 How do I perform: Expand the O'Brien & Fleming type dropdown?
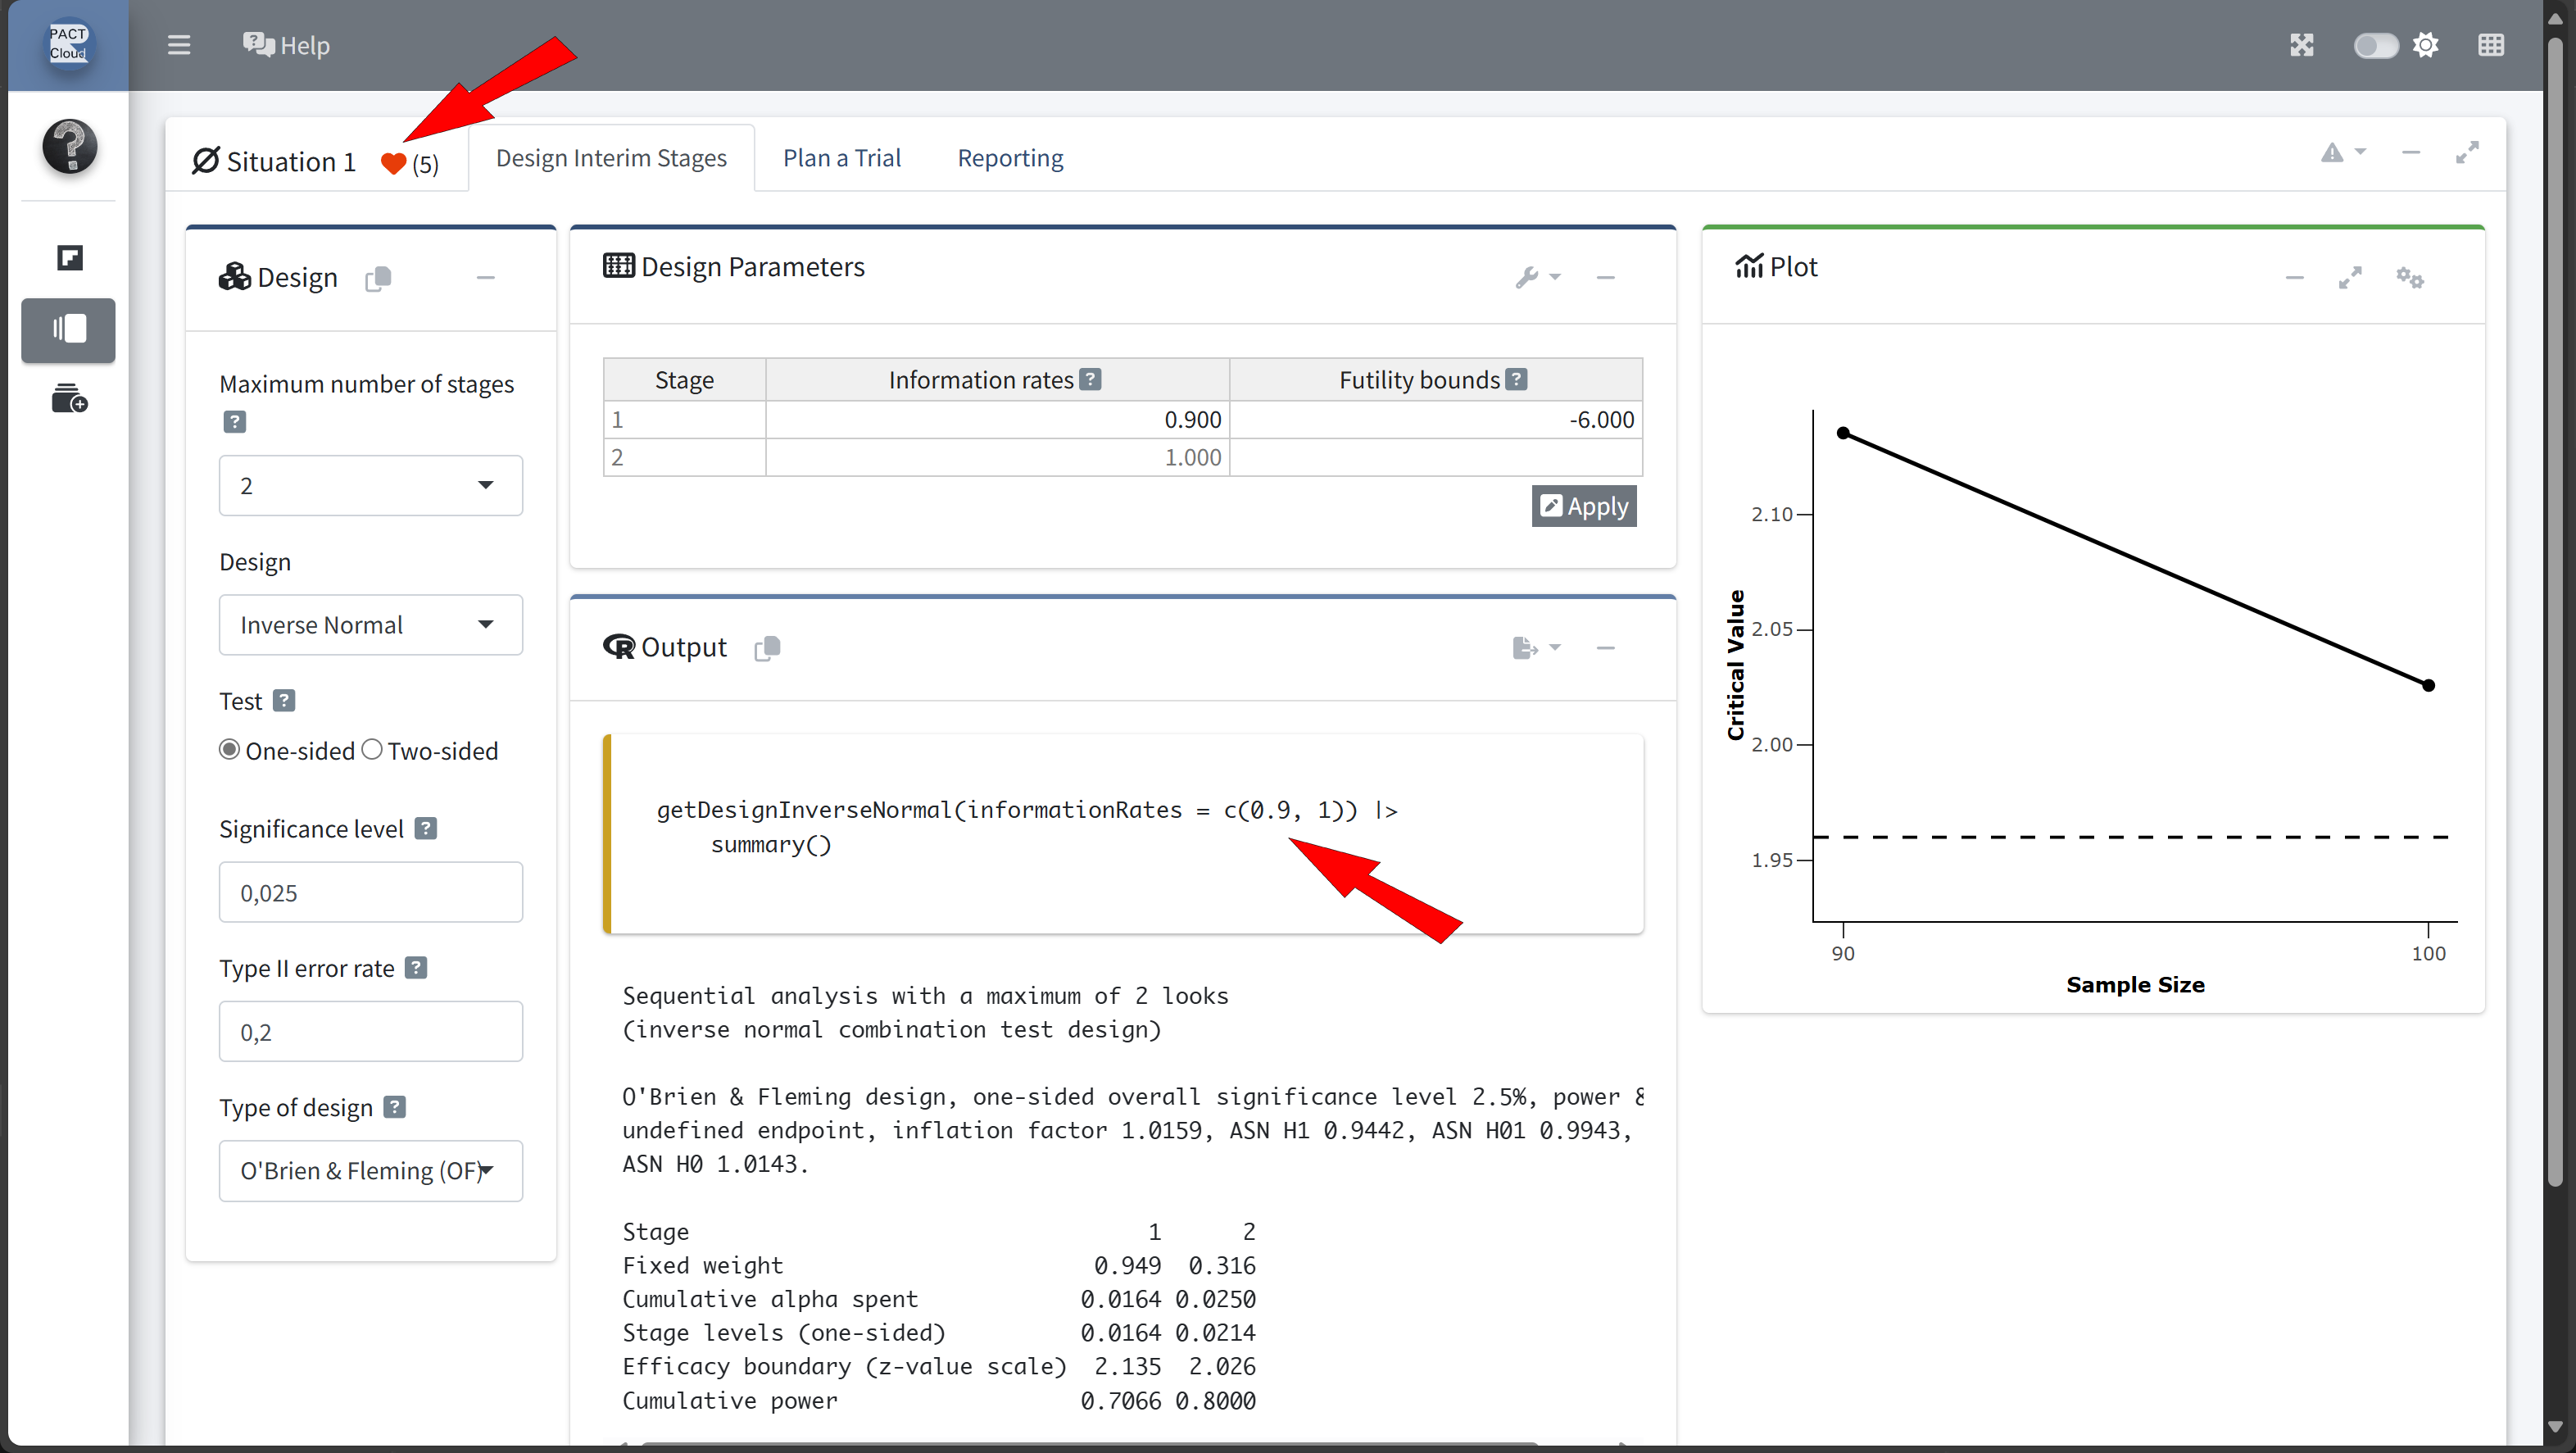(370, 1170)
